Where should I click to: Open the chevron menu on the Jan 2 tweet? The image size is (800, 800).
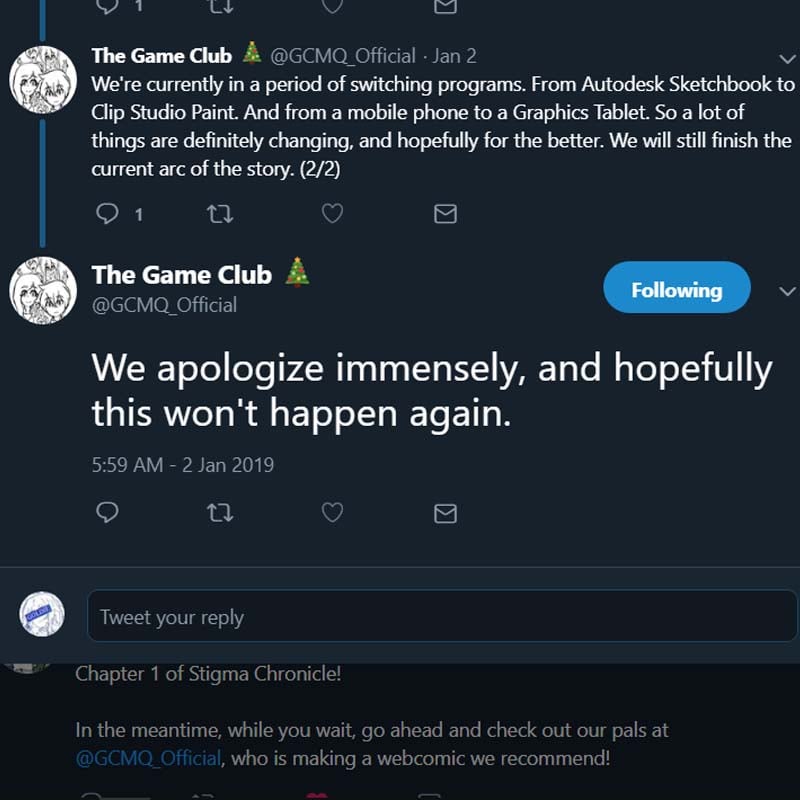coord(787,59)
